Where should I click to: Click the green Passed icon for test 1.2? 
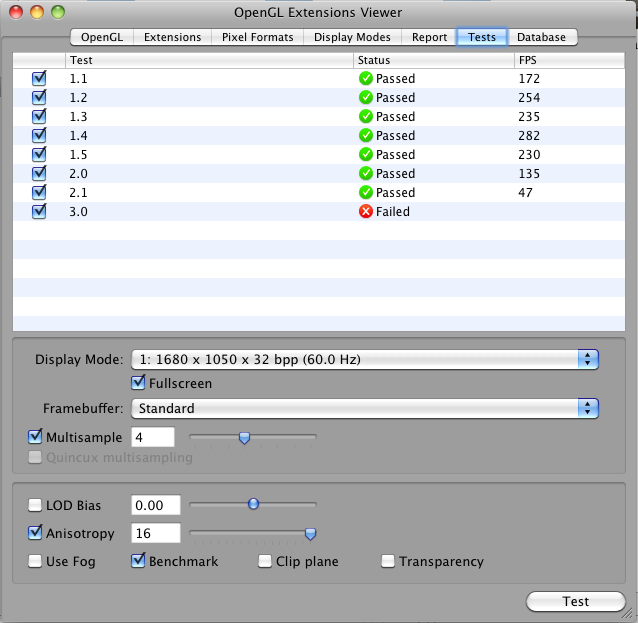366,97
